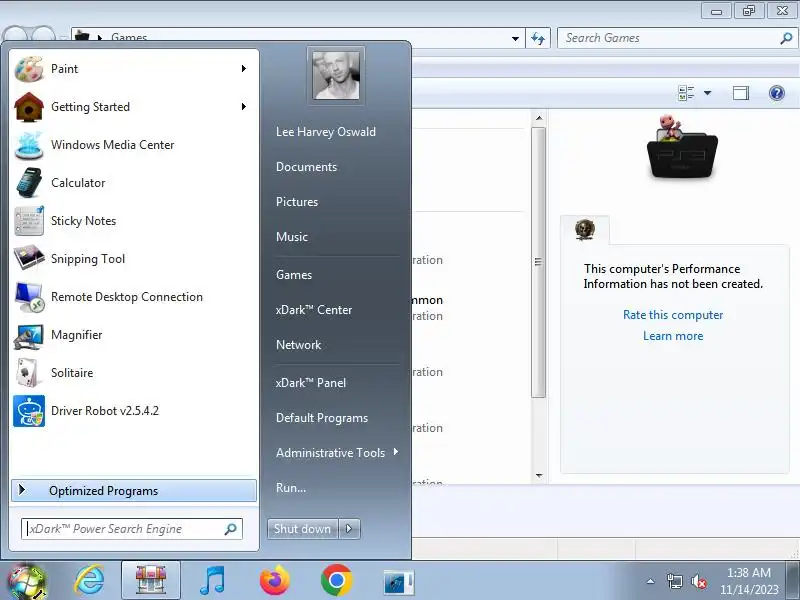Show hidden tray icons arrow
Screen dimensions: 800x600
pyautogui.click(x=651, y=581)
